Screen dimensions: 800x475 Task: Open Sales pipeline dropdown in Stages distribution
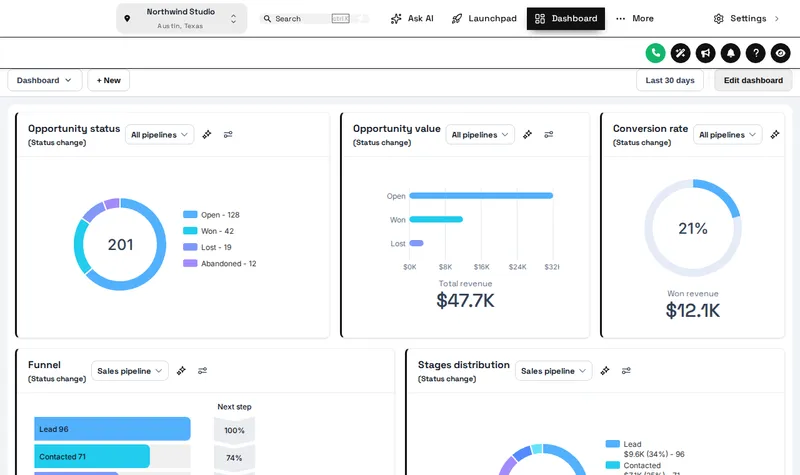click(553, 371)
